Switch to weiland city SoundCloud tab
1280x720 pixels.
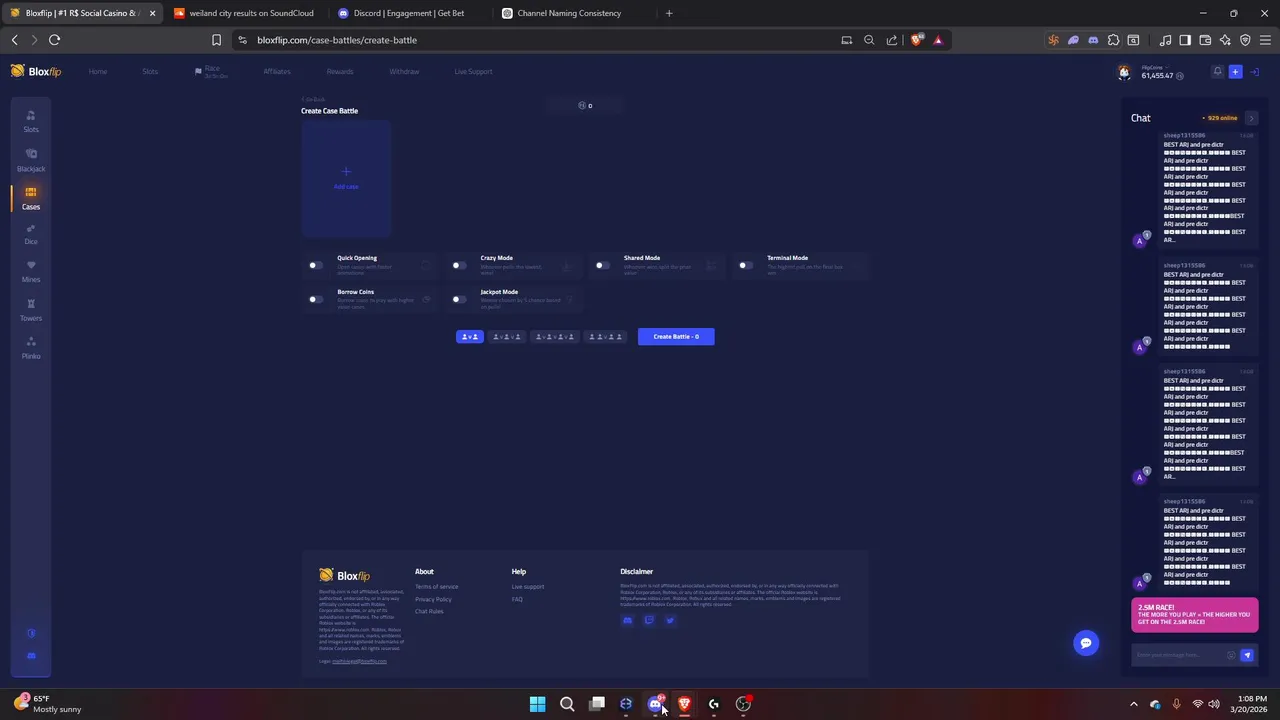245,13
